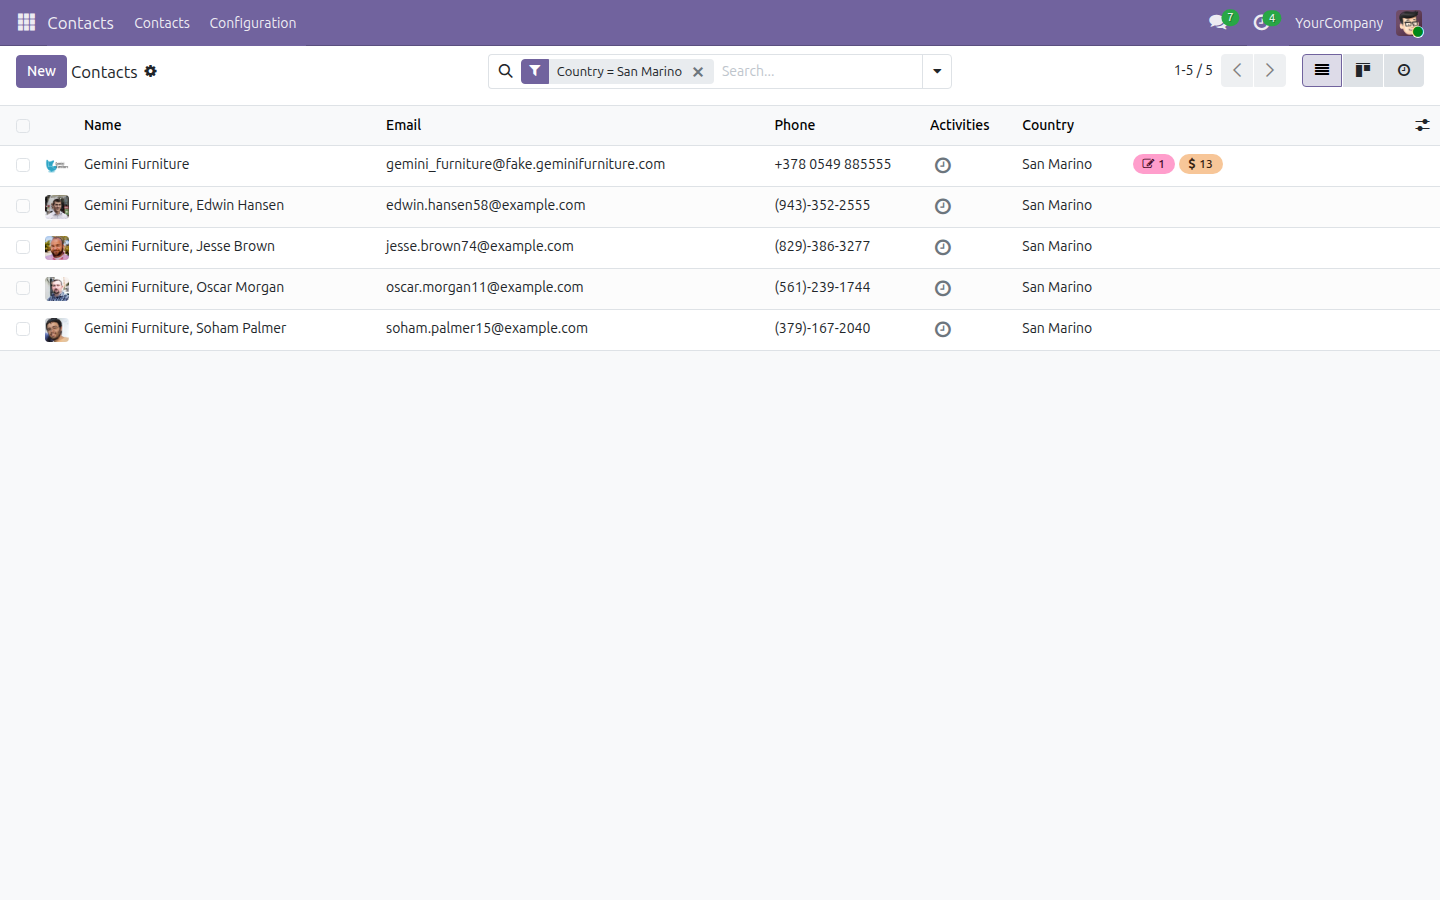The height and width of the screenshot is (900, 1440).
Task: Expand the search options dropdown arrow
Action: (937, 71)
